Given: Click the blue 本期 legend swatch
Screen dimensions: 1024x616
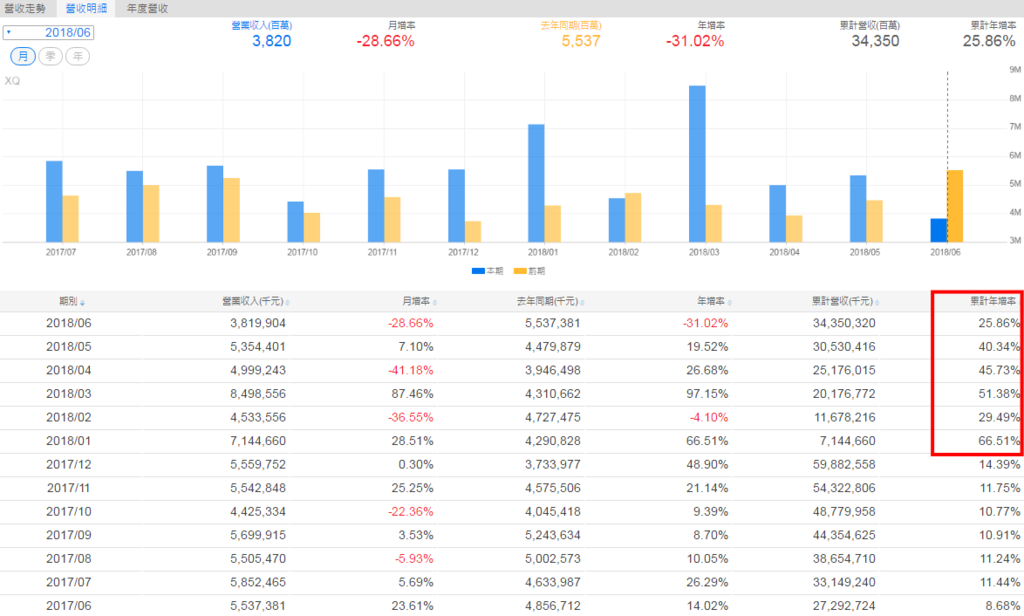Looking at the screenshot, I should click(478, 271).
